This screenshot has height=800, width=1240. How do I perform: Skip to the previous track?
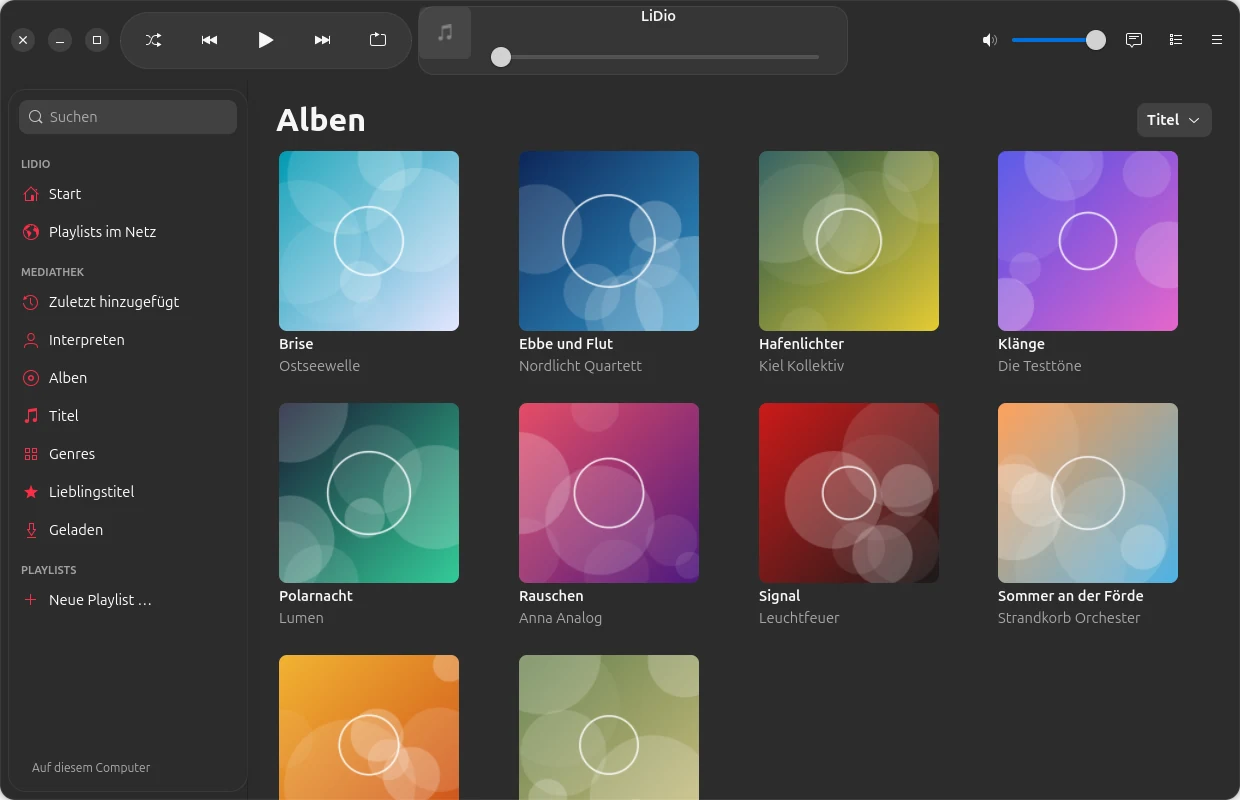coord(209,40)
